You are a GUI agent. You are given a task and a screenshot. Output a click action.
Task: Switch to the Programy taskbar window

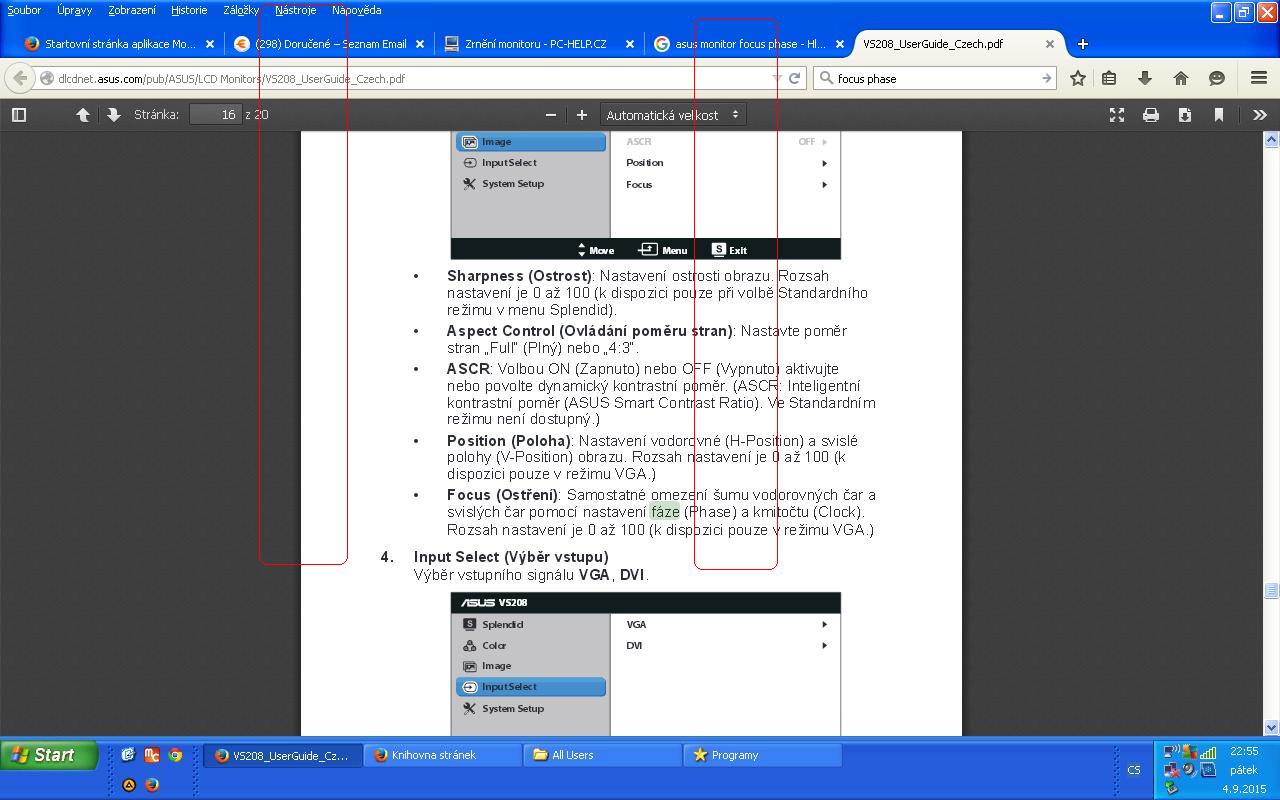pos(762,755)
